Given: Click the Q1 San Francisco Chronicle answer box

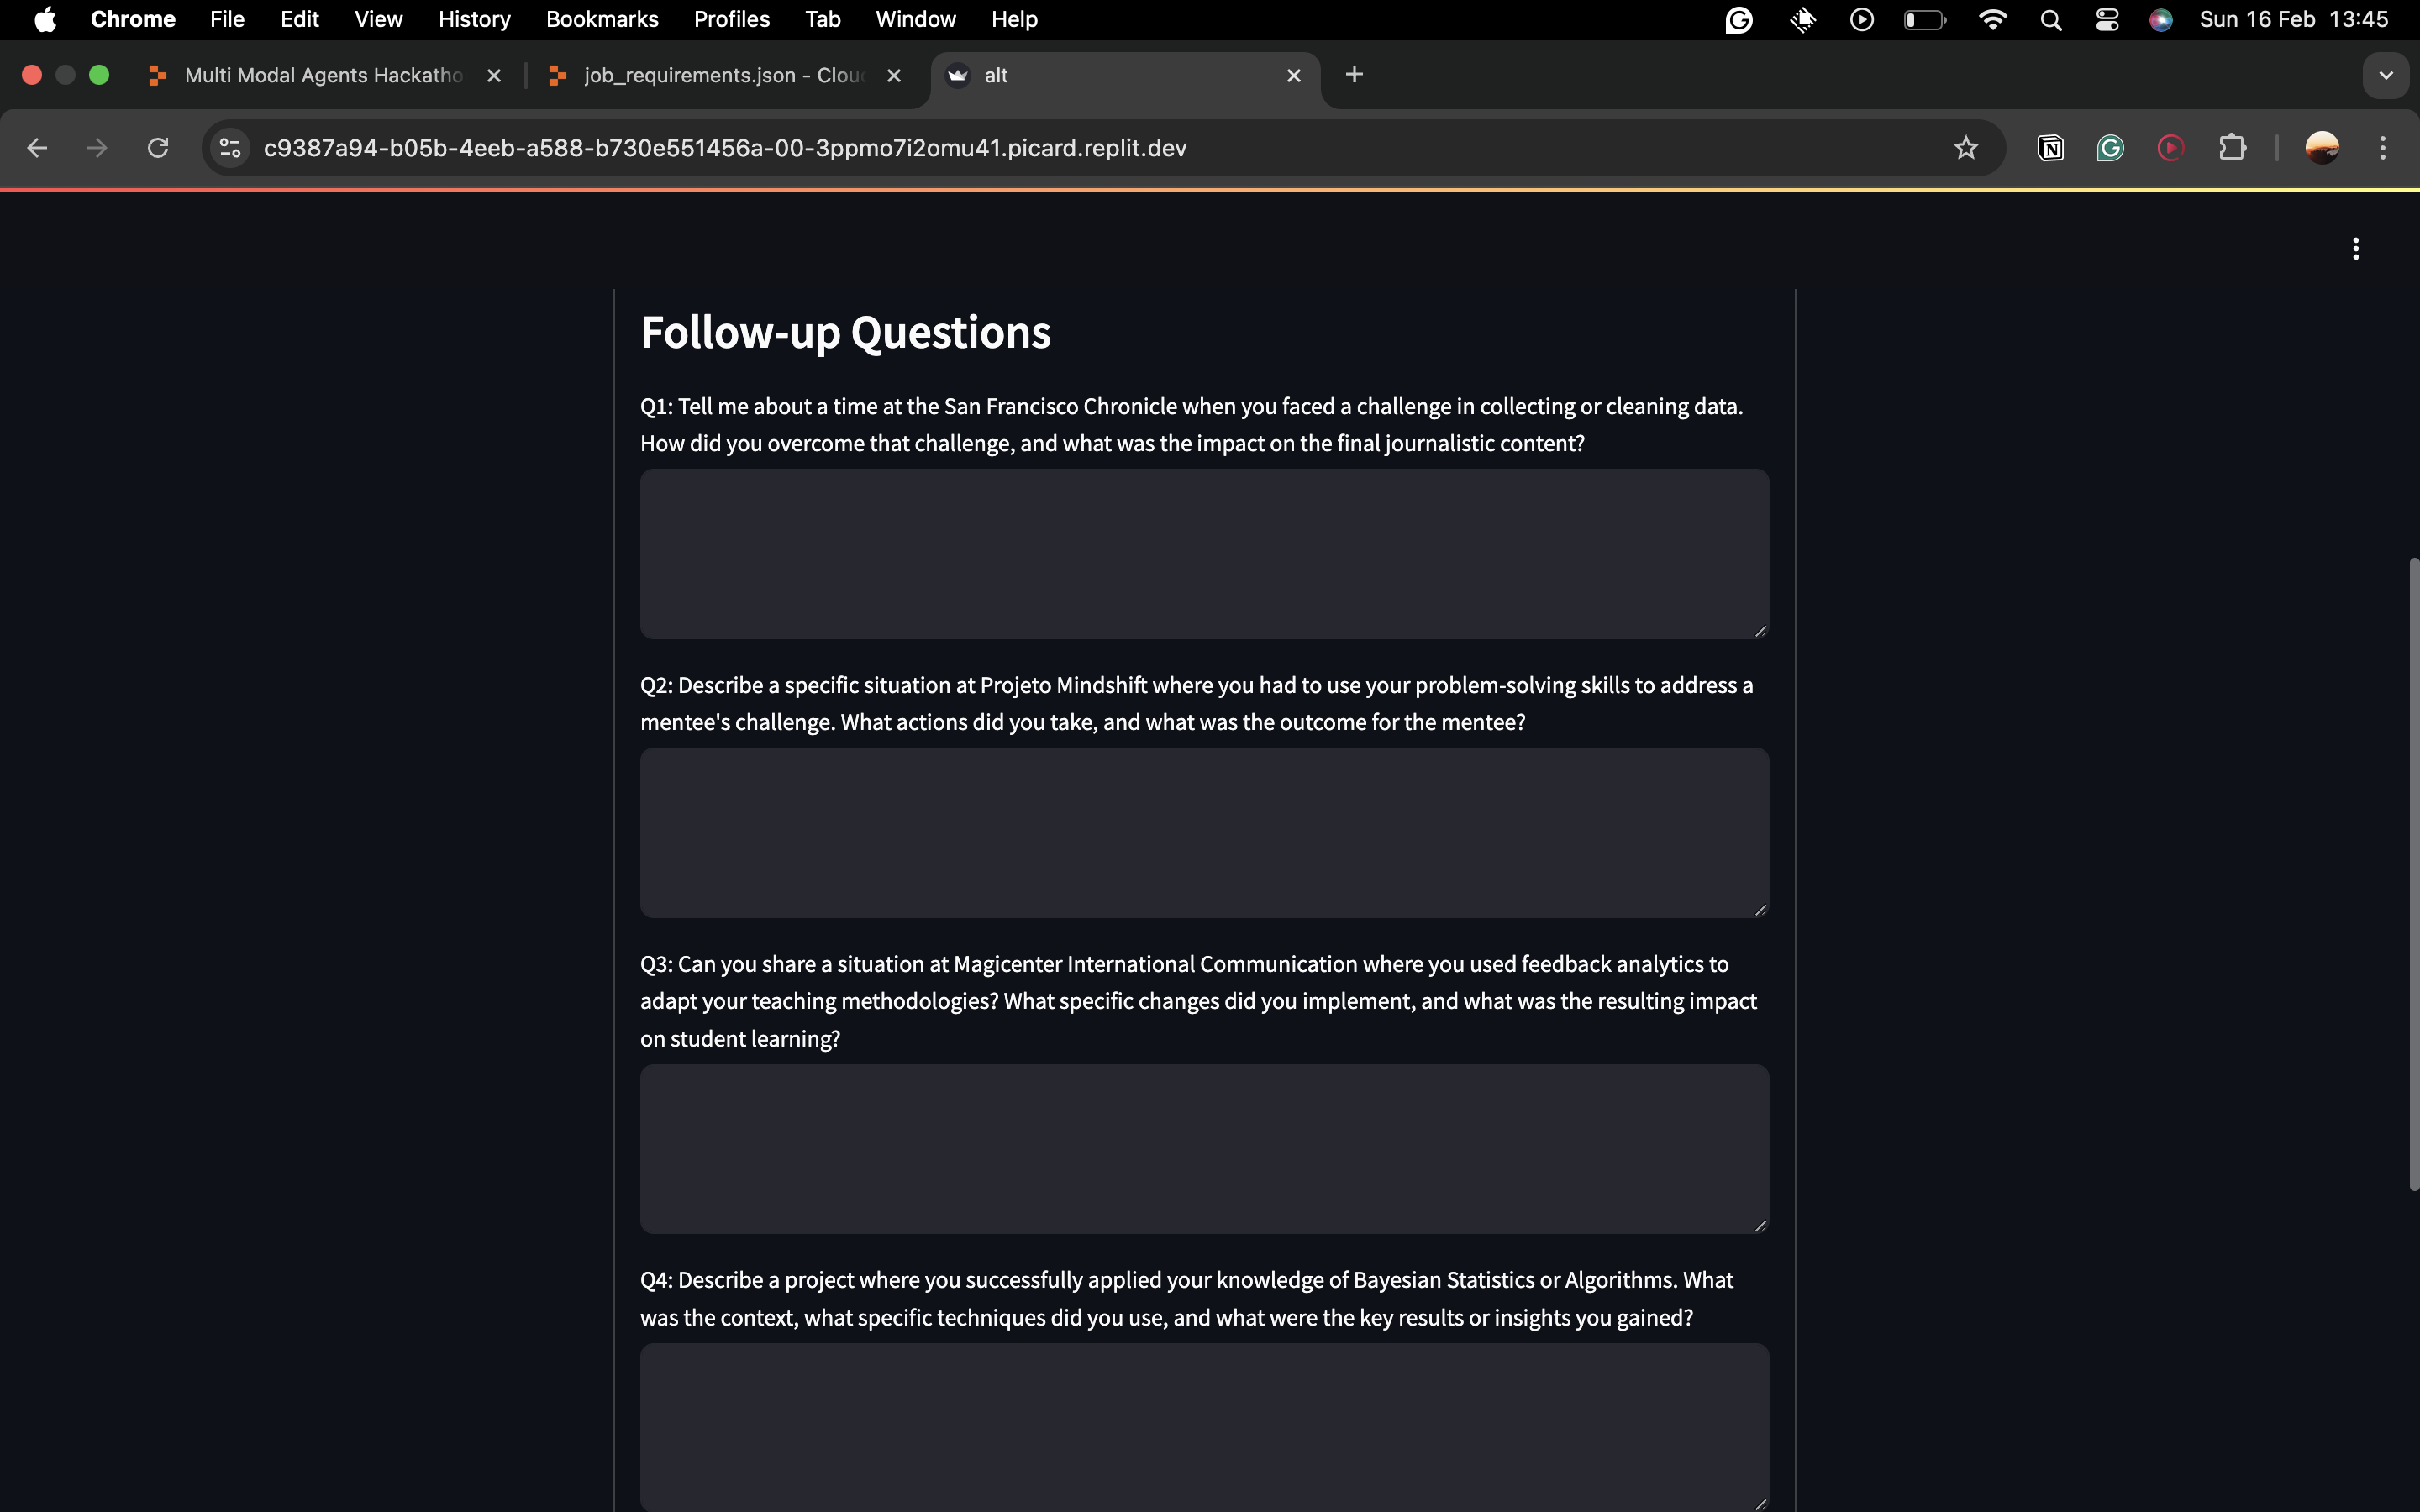Looking at the screenshot, I should click(x=1203, y=553).
